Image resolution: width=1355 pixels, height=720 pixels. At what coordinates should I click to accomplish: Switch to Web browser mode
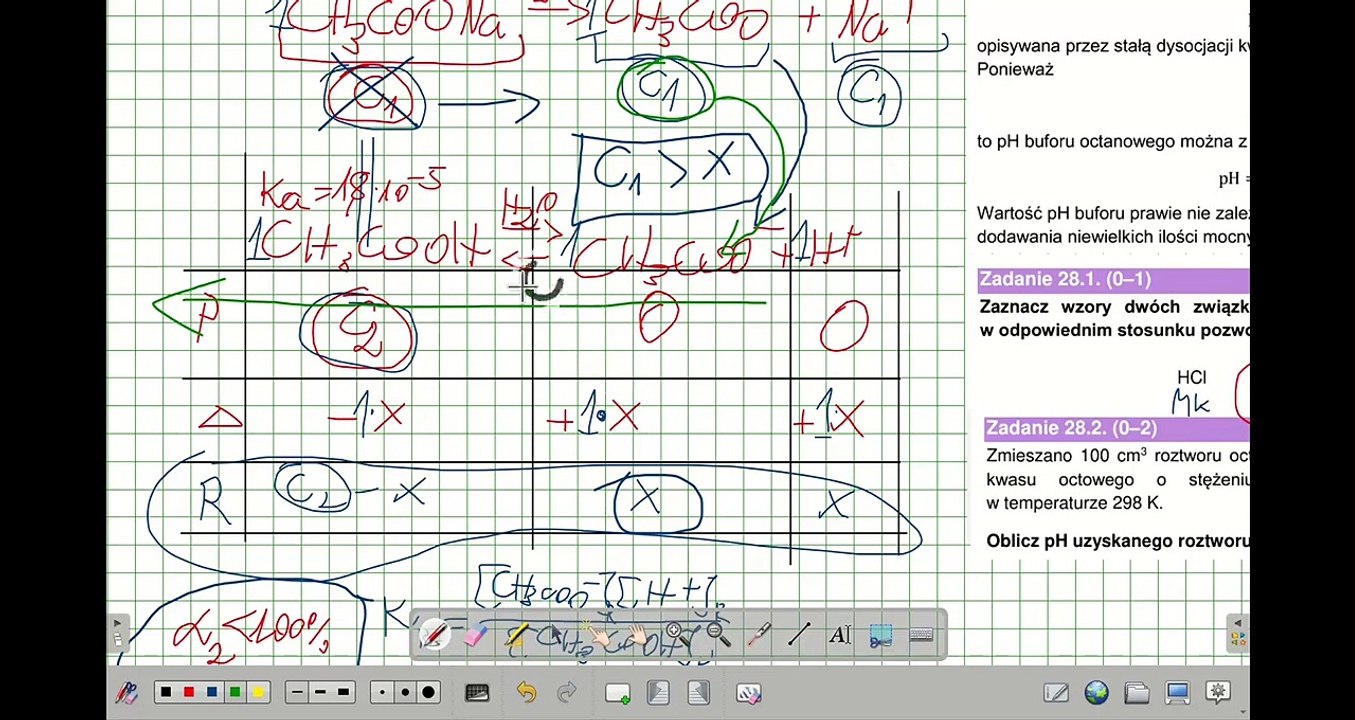pos(1096,692)
